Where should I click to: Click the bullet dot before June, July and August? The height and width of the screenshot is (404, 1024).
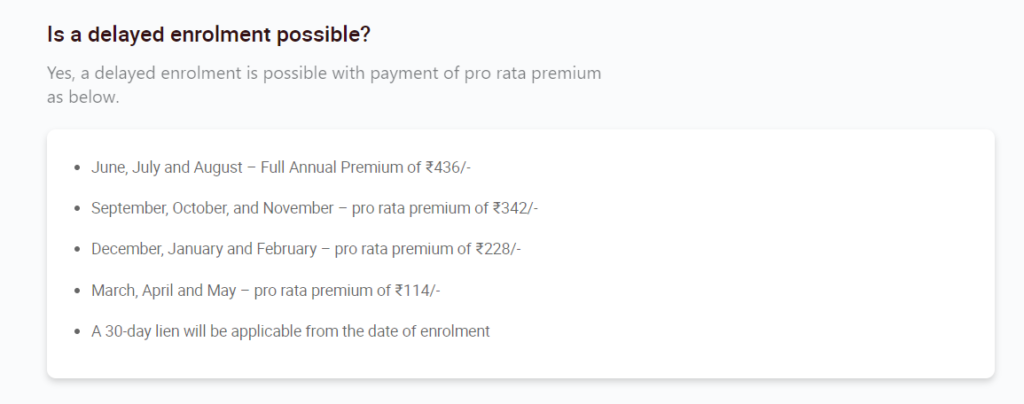tap(78, 168)
